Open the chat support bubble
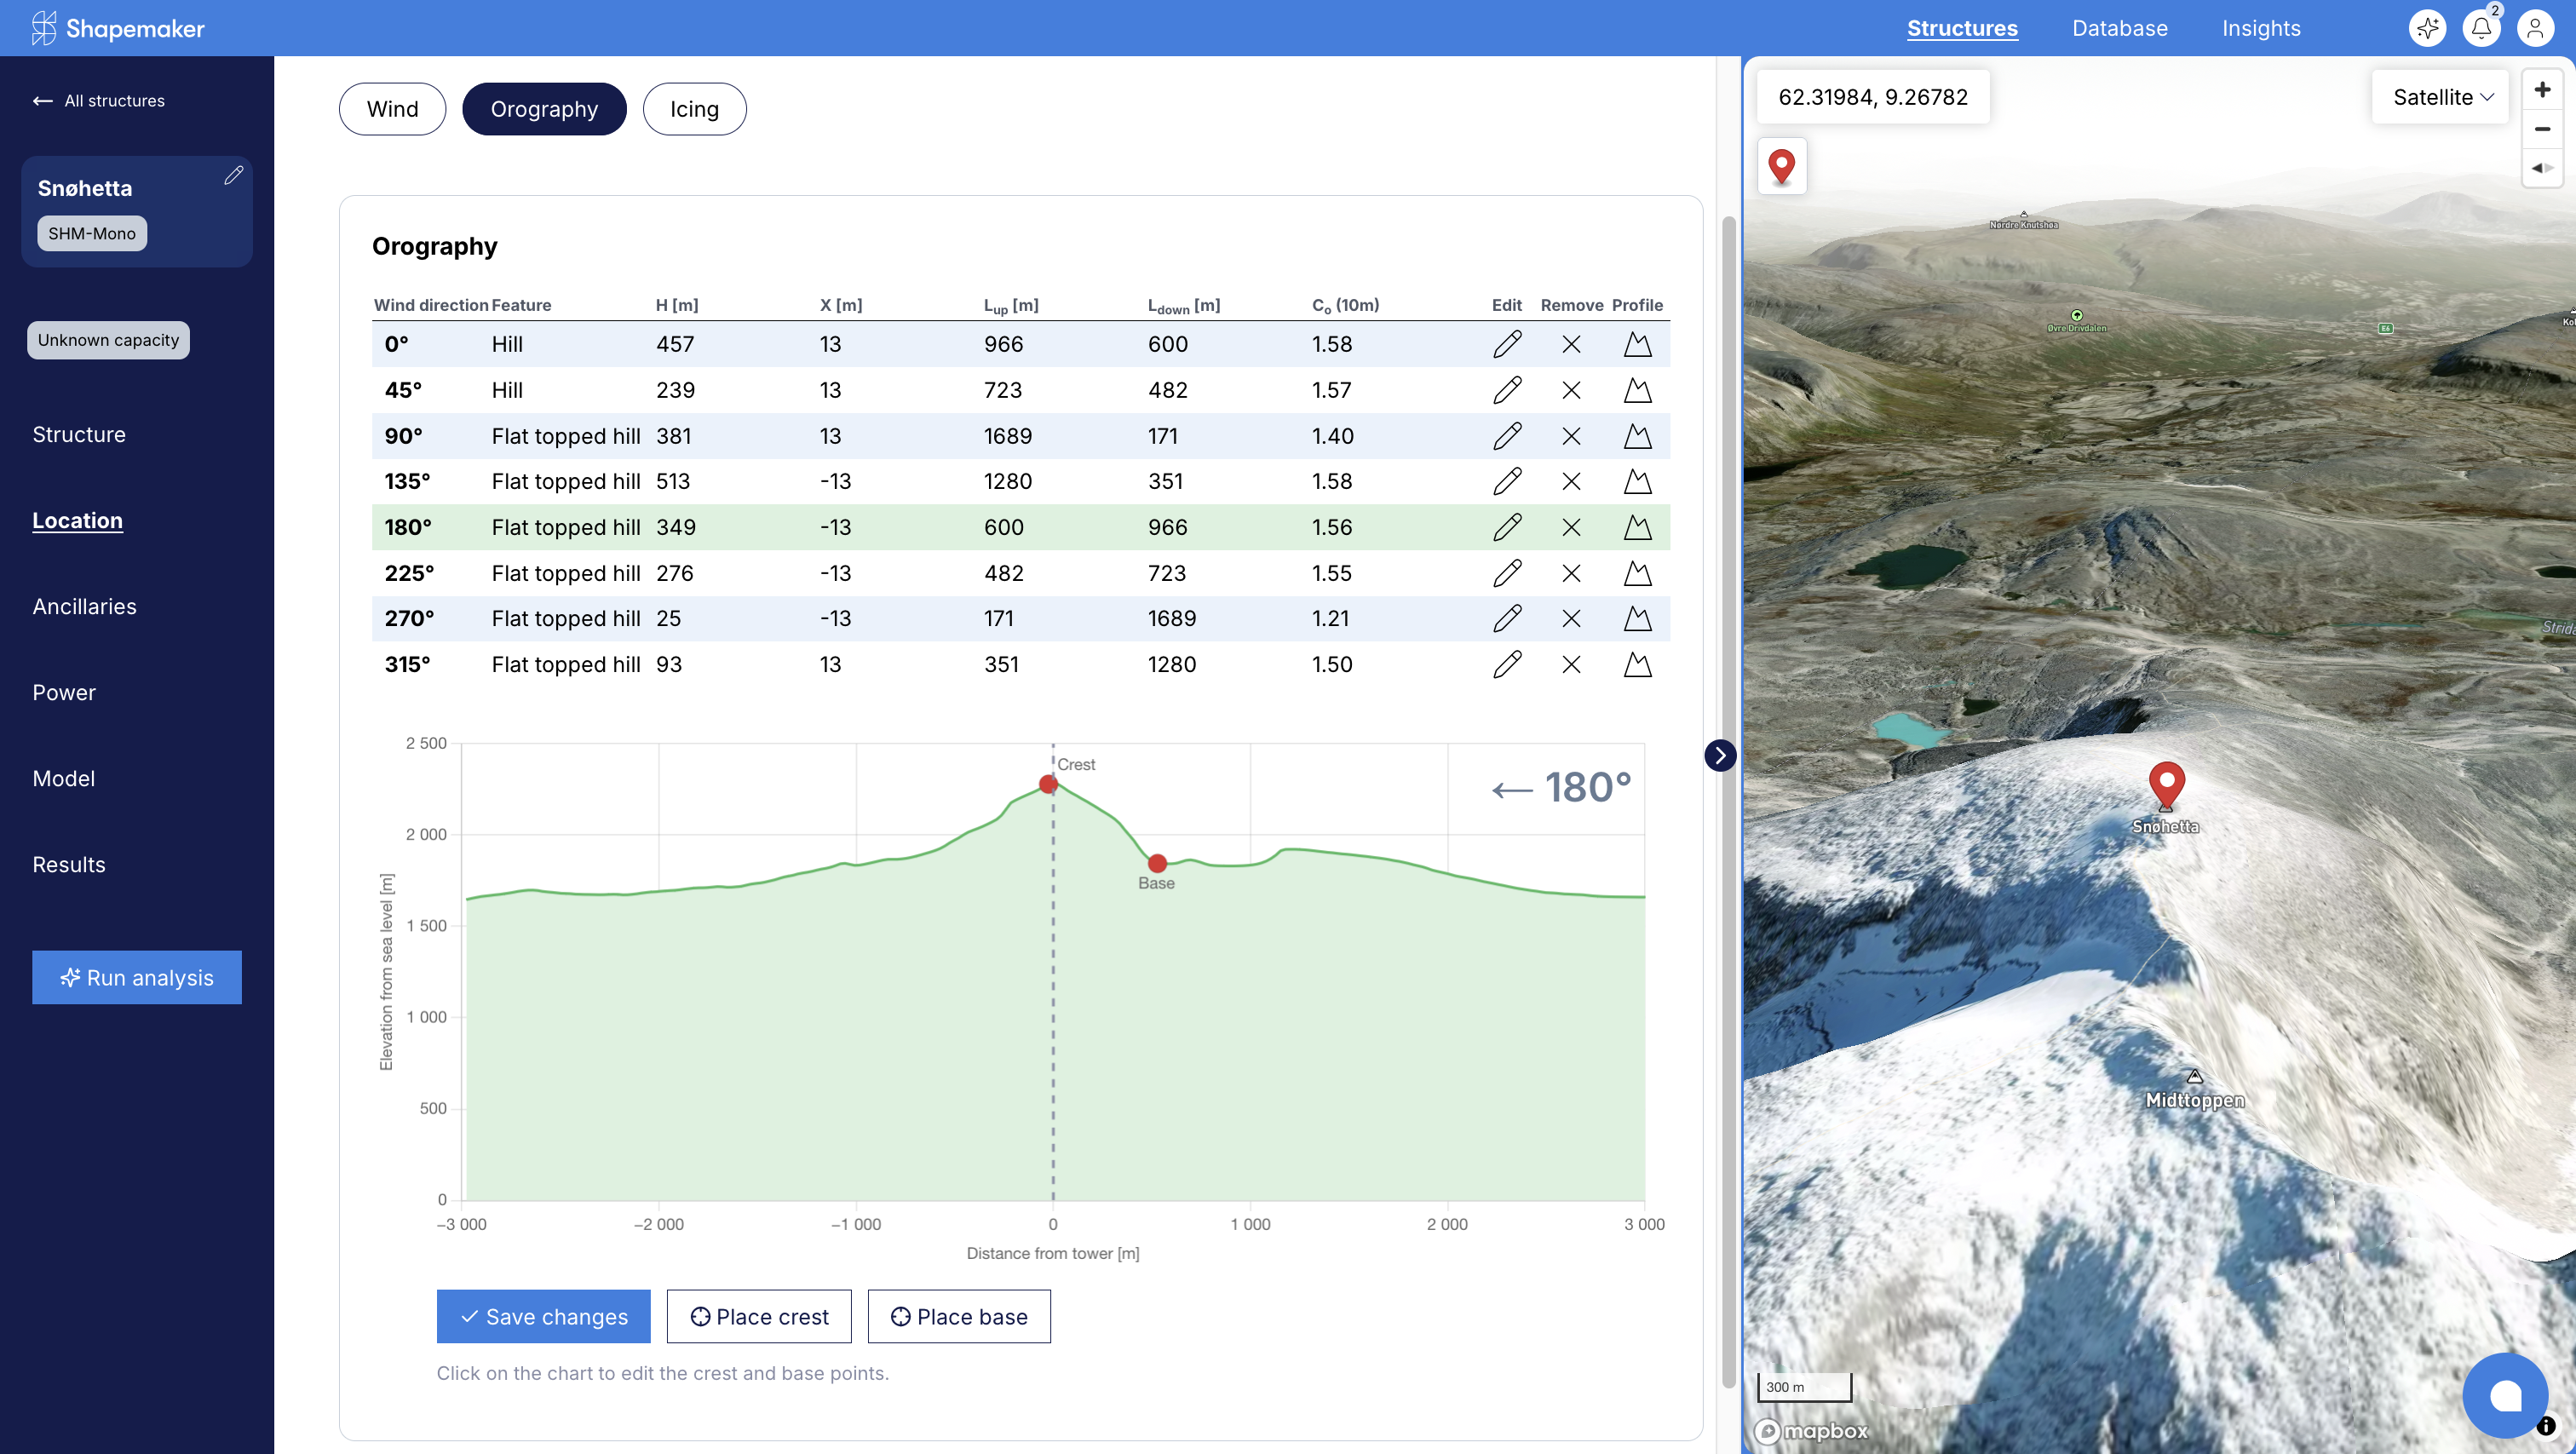This screenshot has width=2576, height=1454. point(2505,1395)
